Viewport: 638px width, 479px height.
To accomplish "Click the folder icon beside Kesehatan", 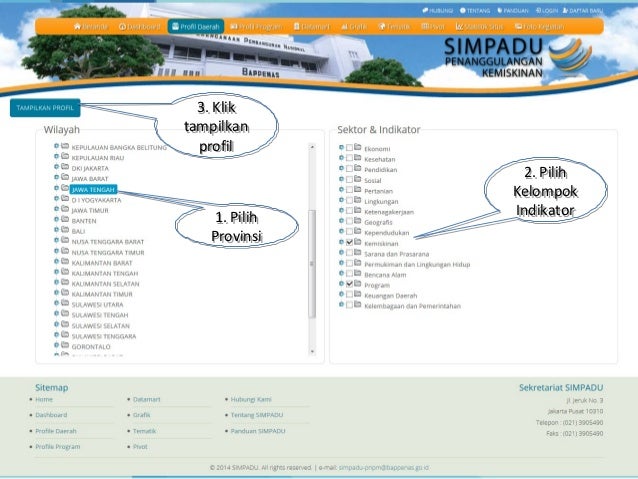I will click(358, 158).
